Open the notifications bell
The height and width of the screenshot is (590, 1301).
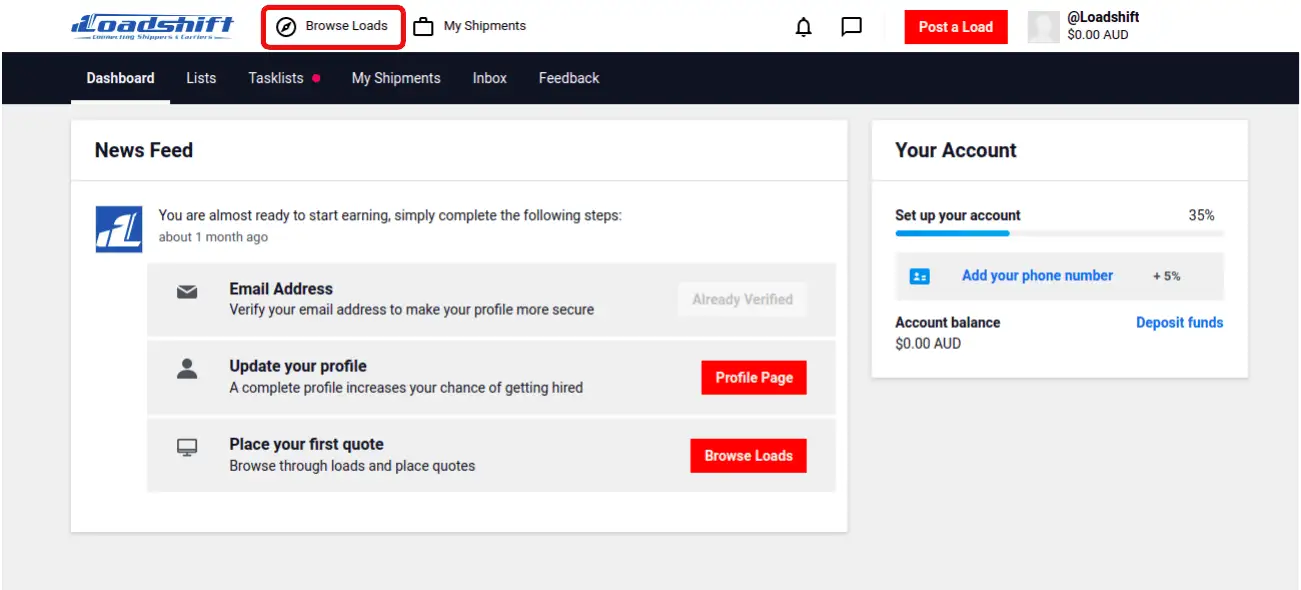(x=803, y=27)
